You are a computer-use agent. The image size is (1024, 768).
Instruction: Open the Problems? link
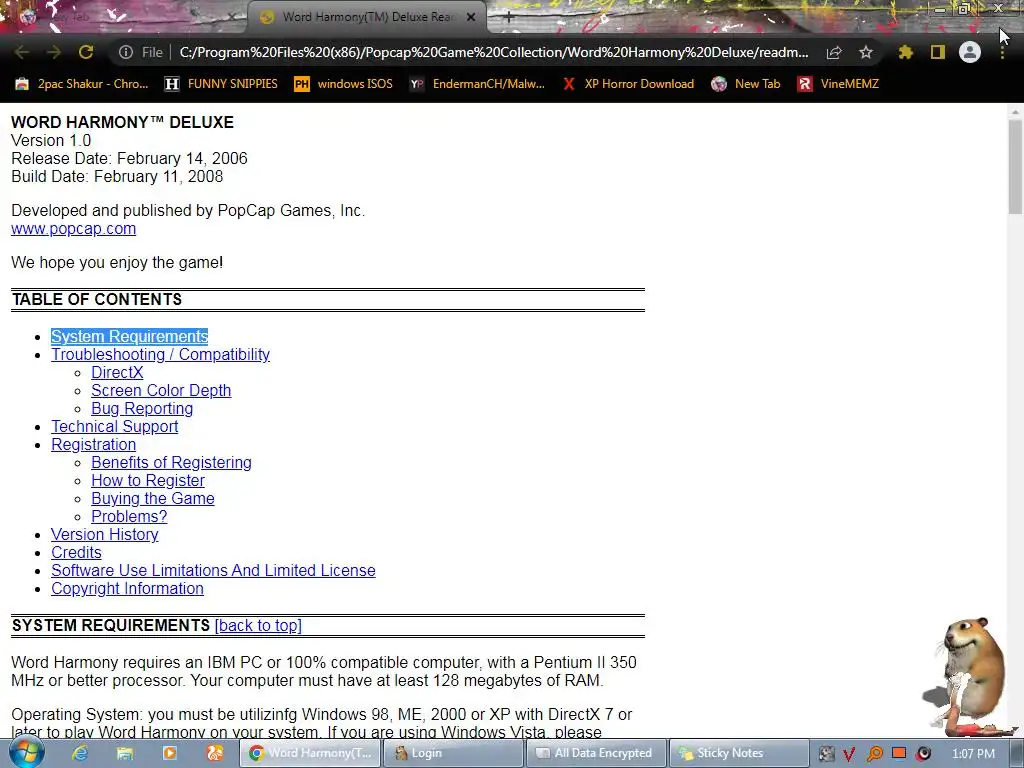129,517
